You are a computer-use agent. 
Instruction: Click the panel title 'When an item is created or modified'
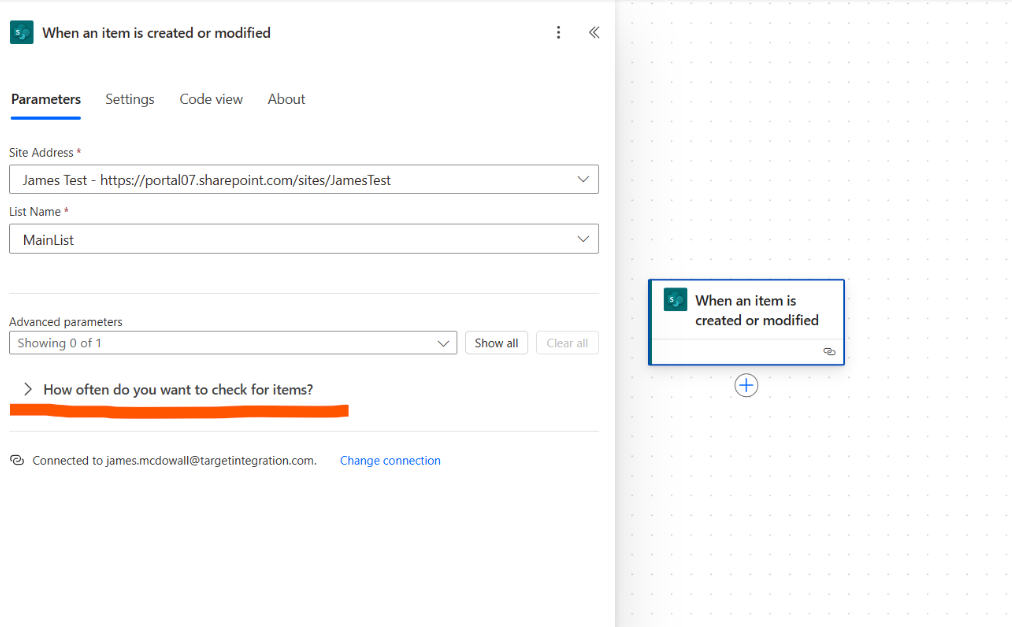pyautogui.click(x=156, y=33)
